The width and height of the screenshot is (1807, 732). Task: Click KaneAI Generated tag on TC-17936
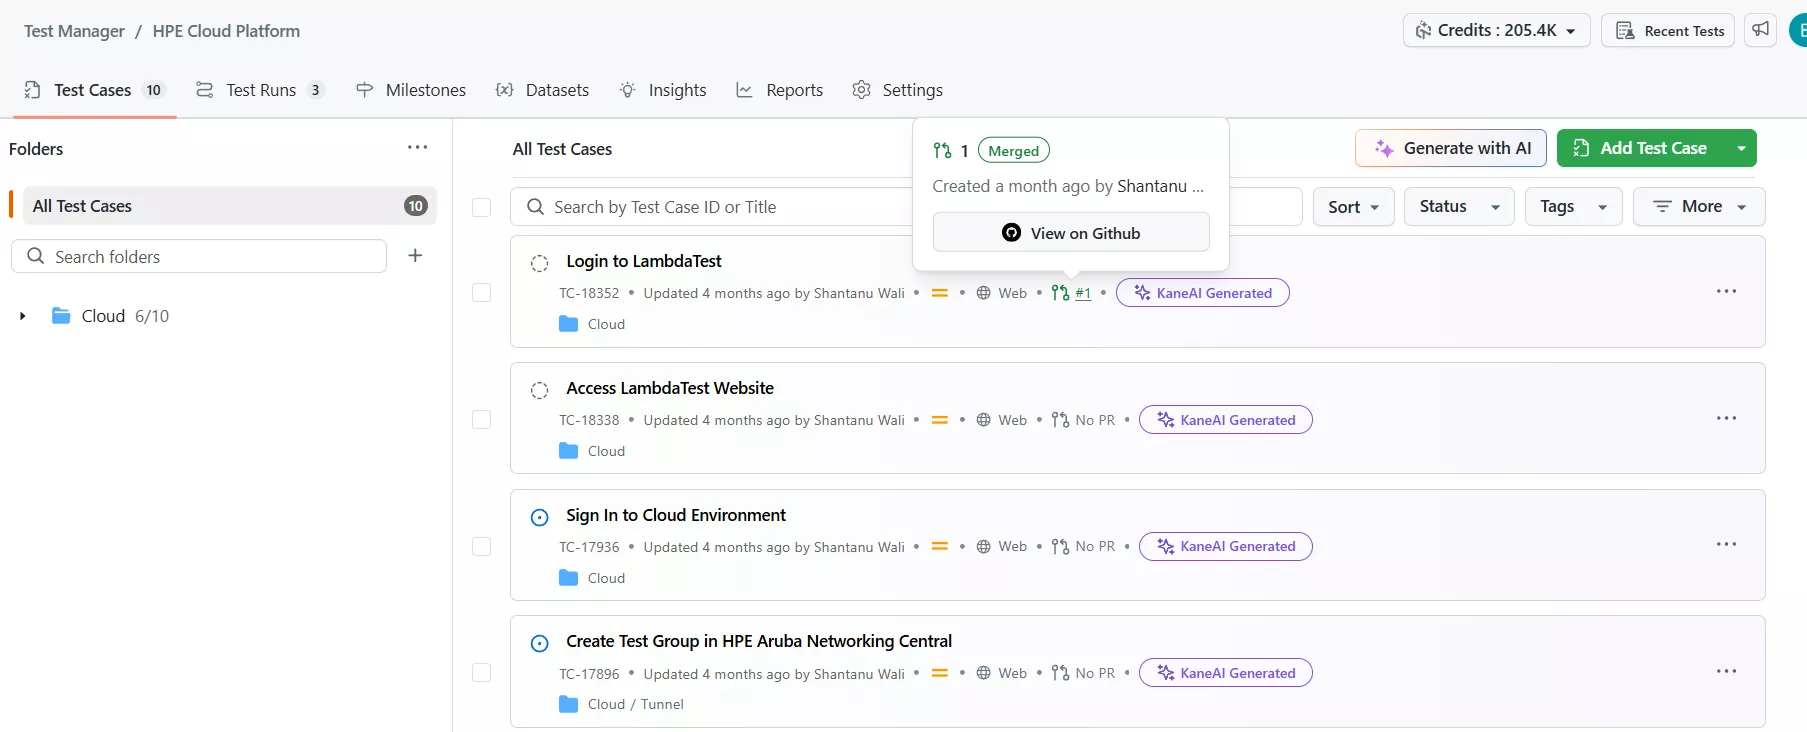(1225, 546)
